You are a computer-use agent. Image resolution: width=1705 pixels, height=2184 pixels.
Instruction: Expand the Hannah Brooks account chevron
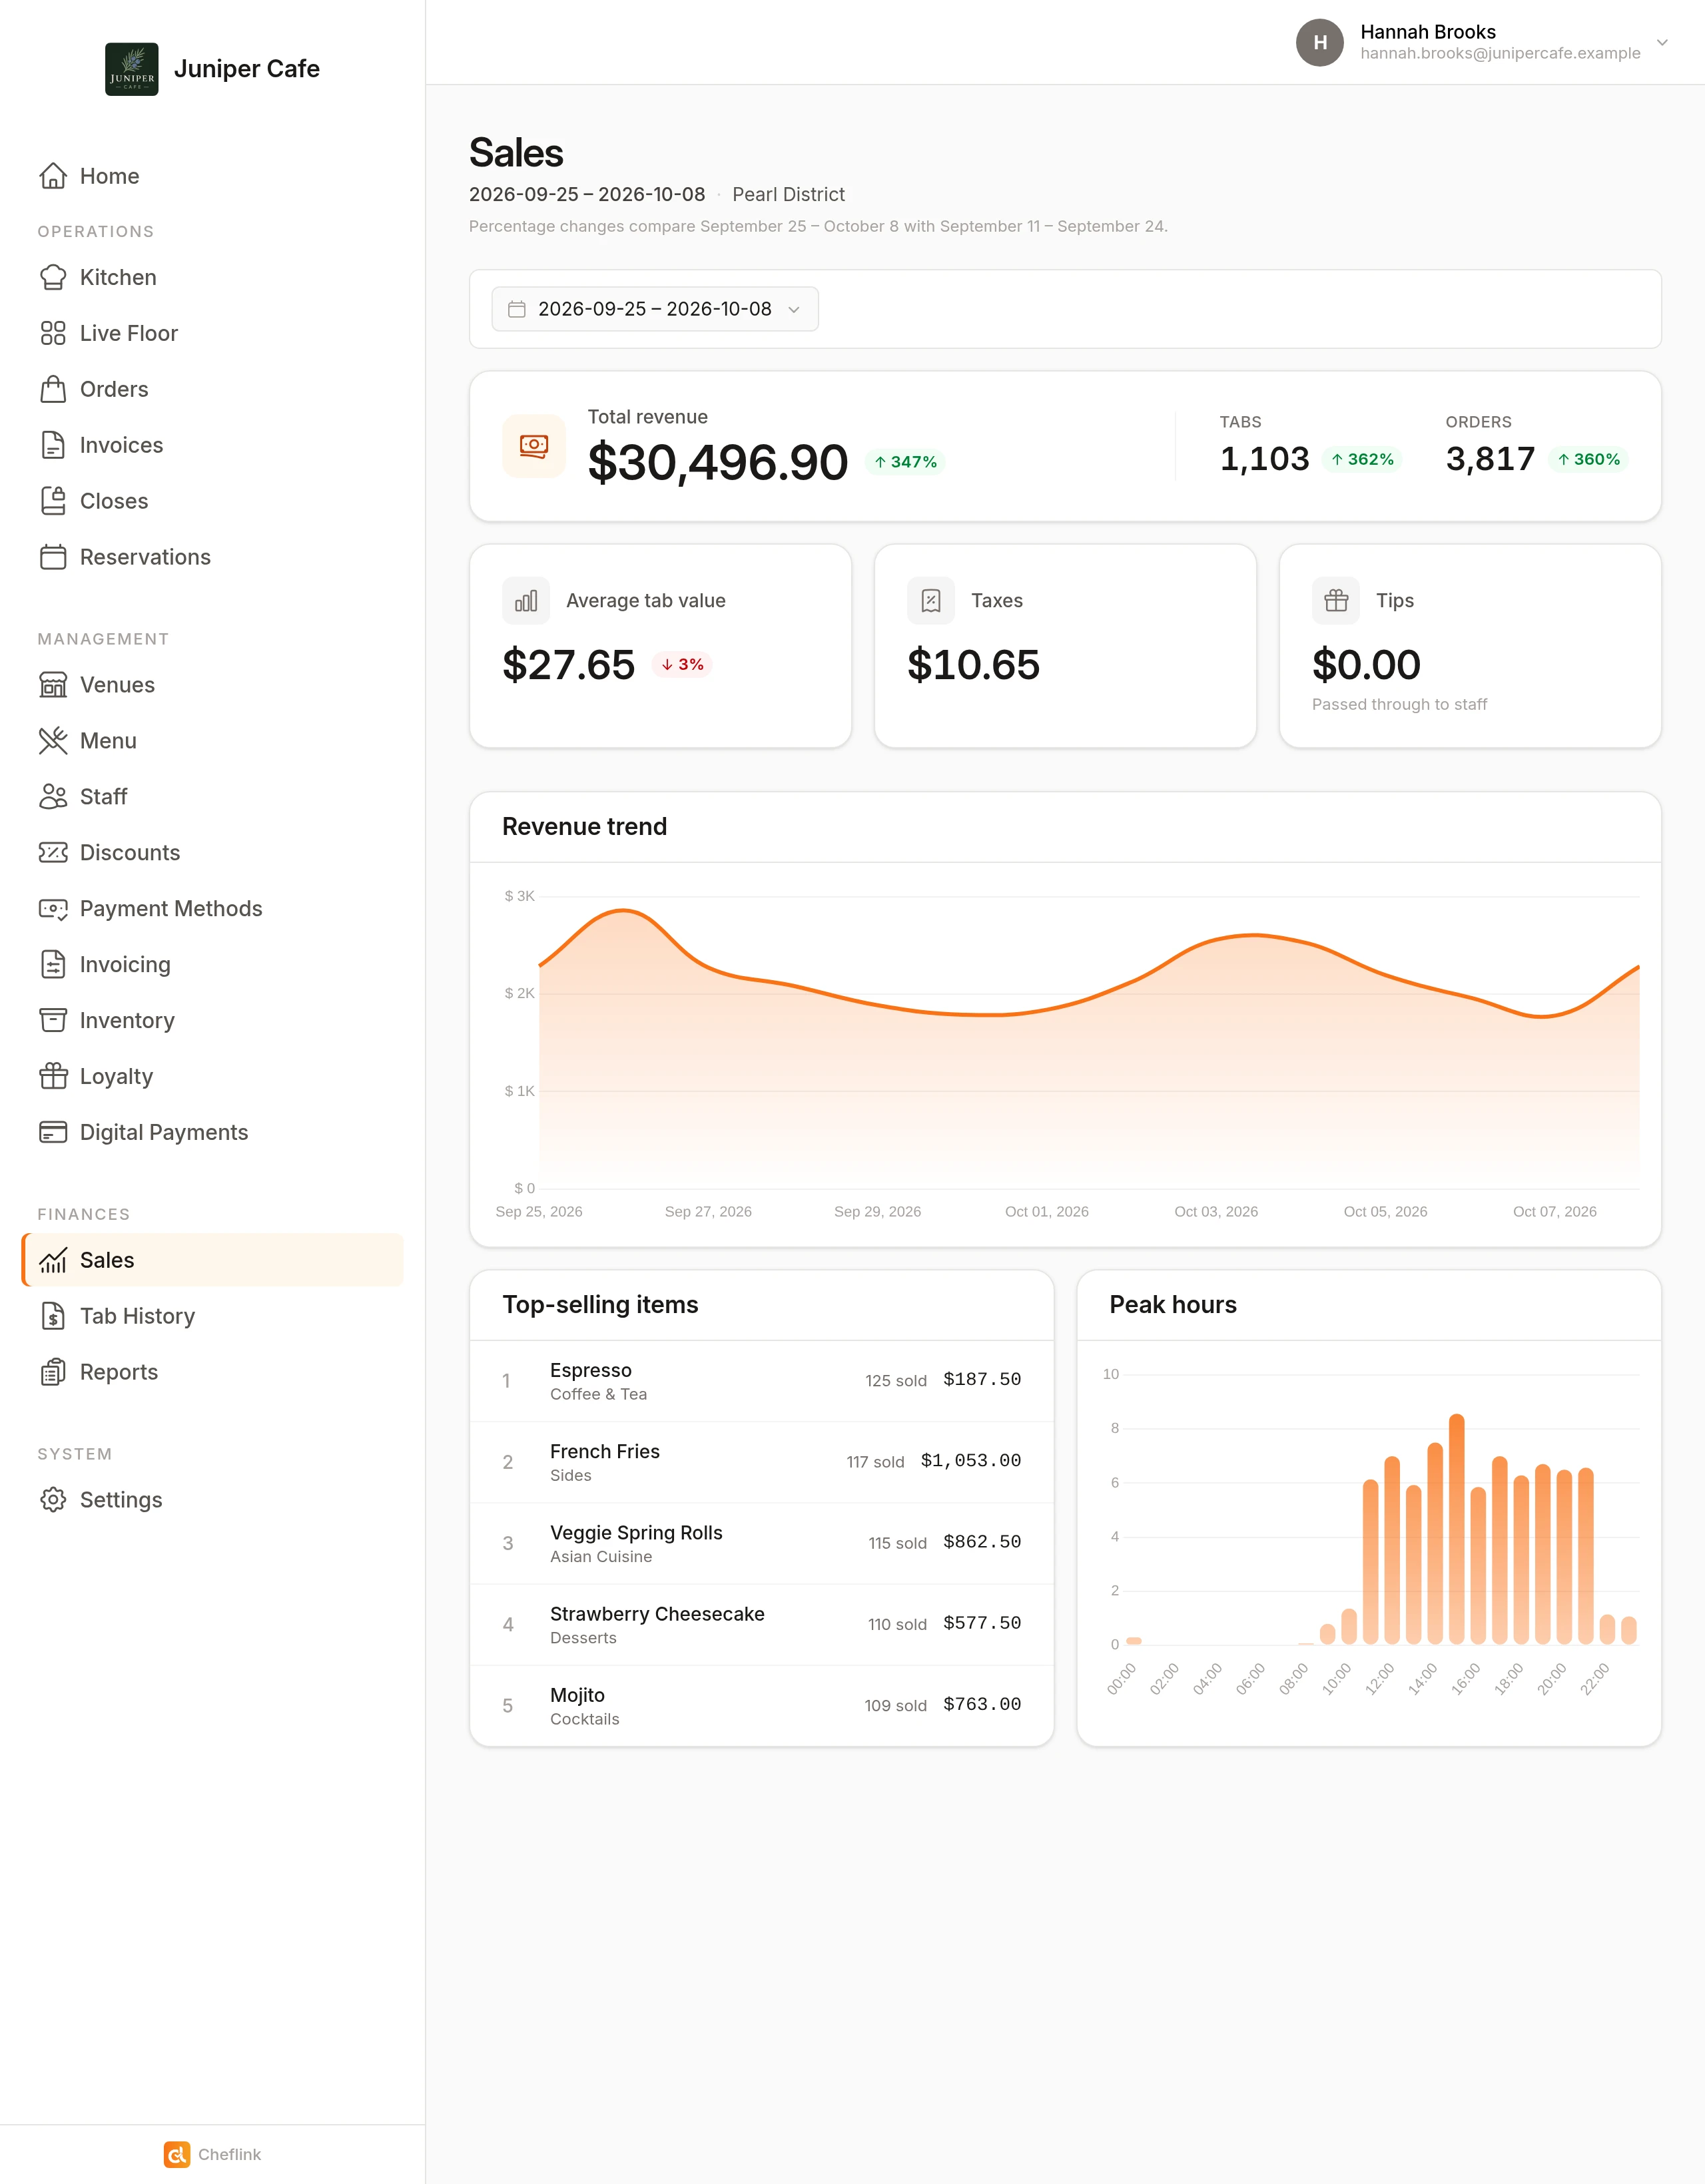[x=1662, y=43]
